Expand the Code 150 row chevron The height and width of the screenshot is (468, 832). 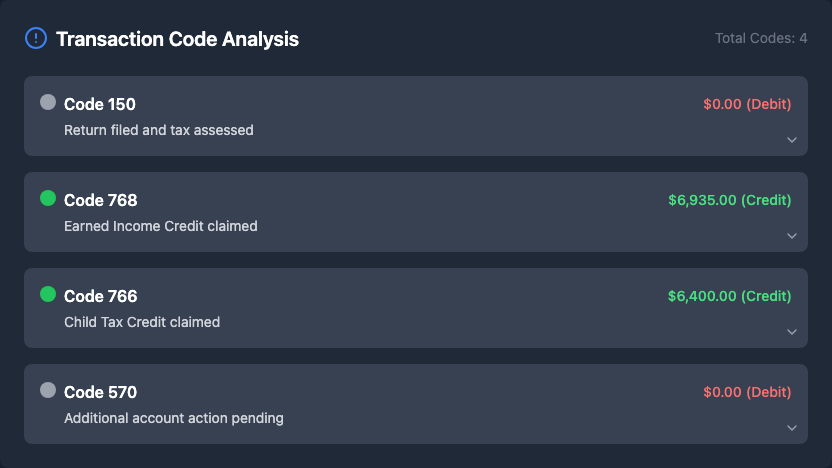(792, 140)
